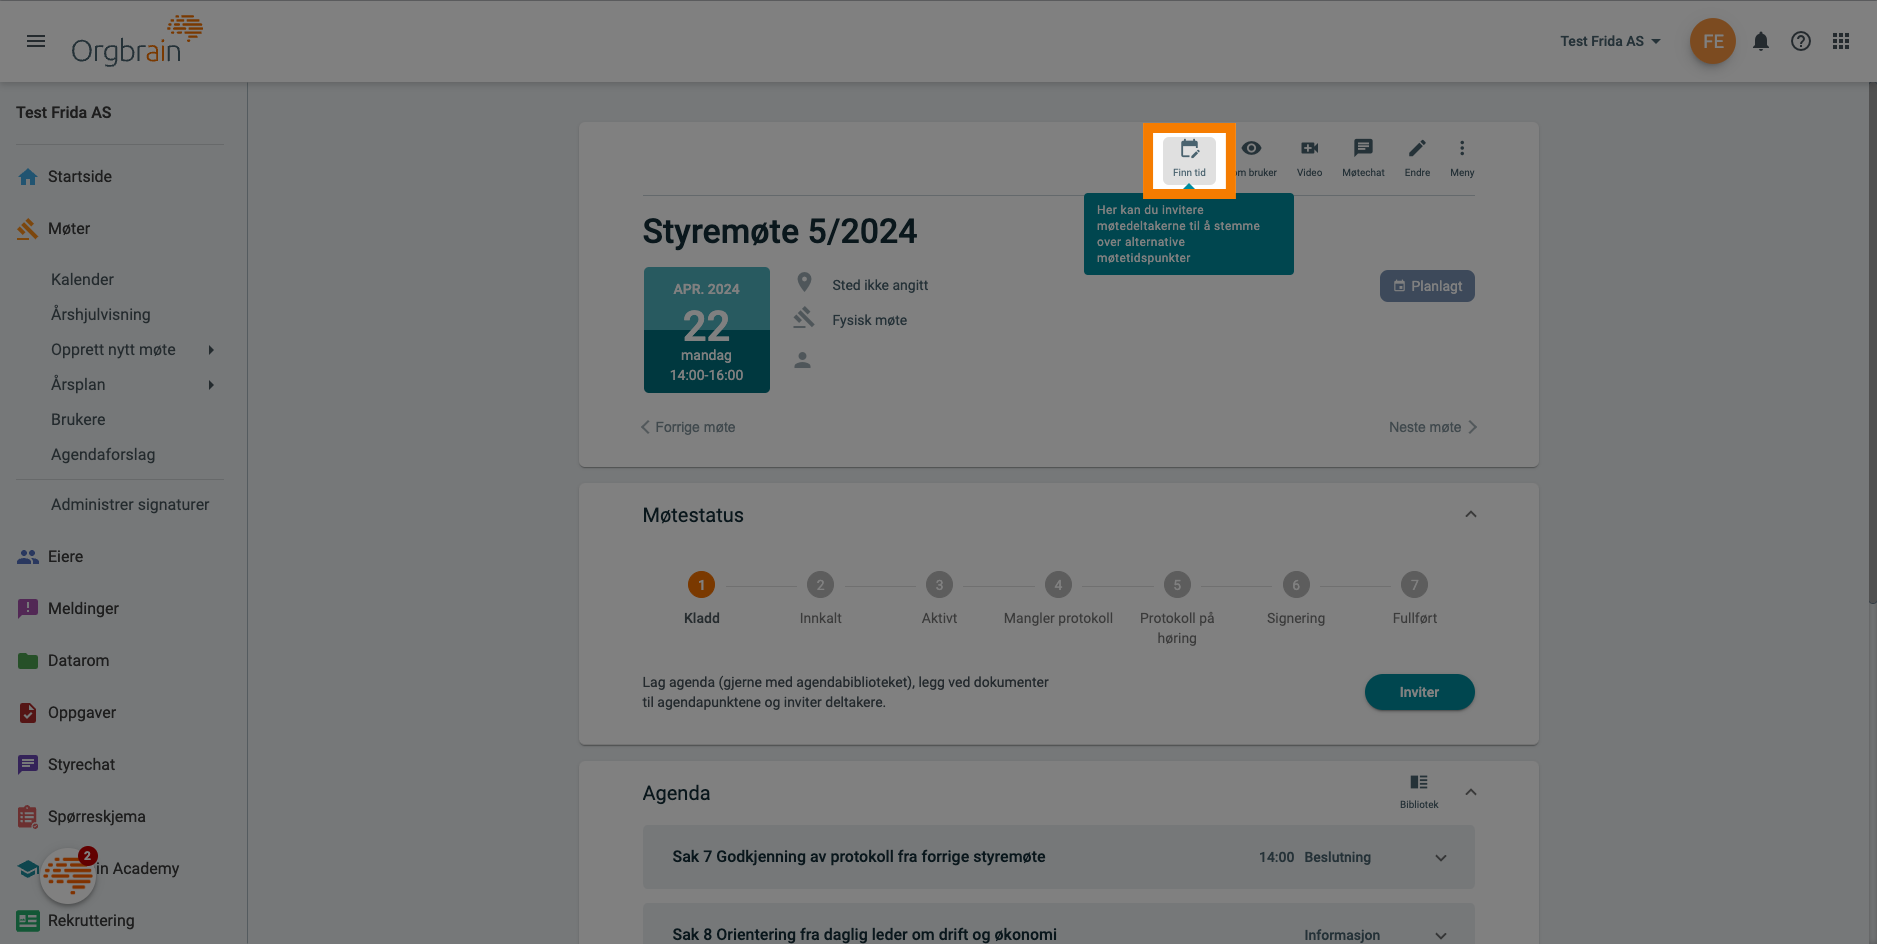Image resolution: width=1877 pixels, height=944 pixels.
Task: Open Kalender under Møter
Action: pos(82,279)
